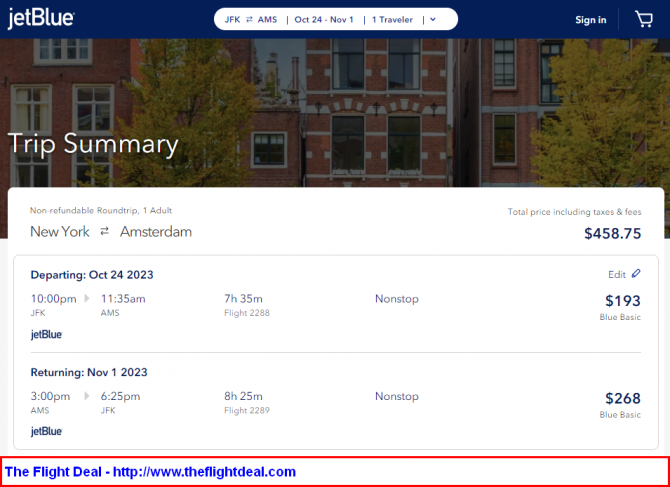Select the Oct 24 - Nov 1 dates in search bar
This screenshot has width=670, height=487.
tap(324, 20)
